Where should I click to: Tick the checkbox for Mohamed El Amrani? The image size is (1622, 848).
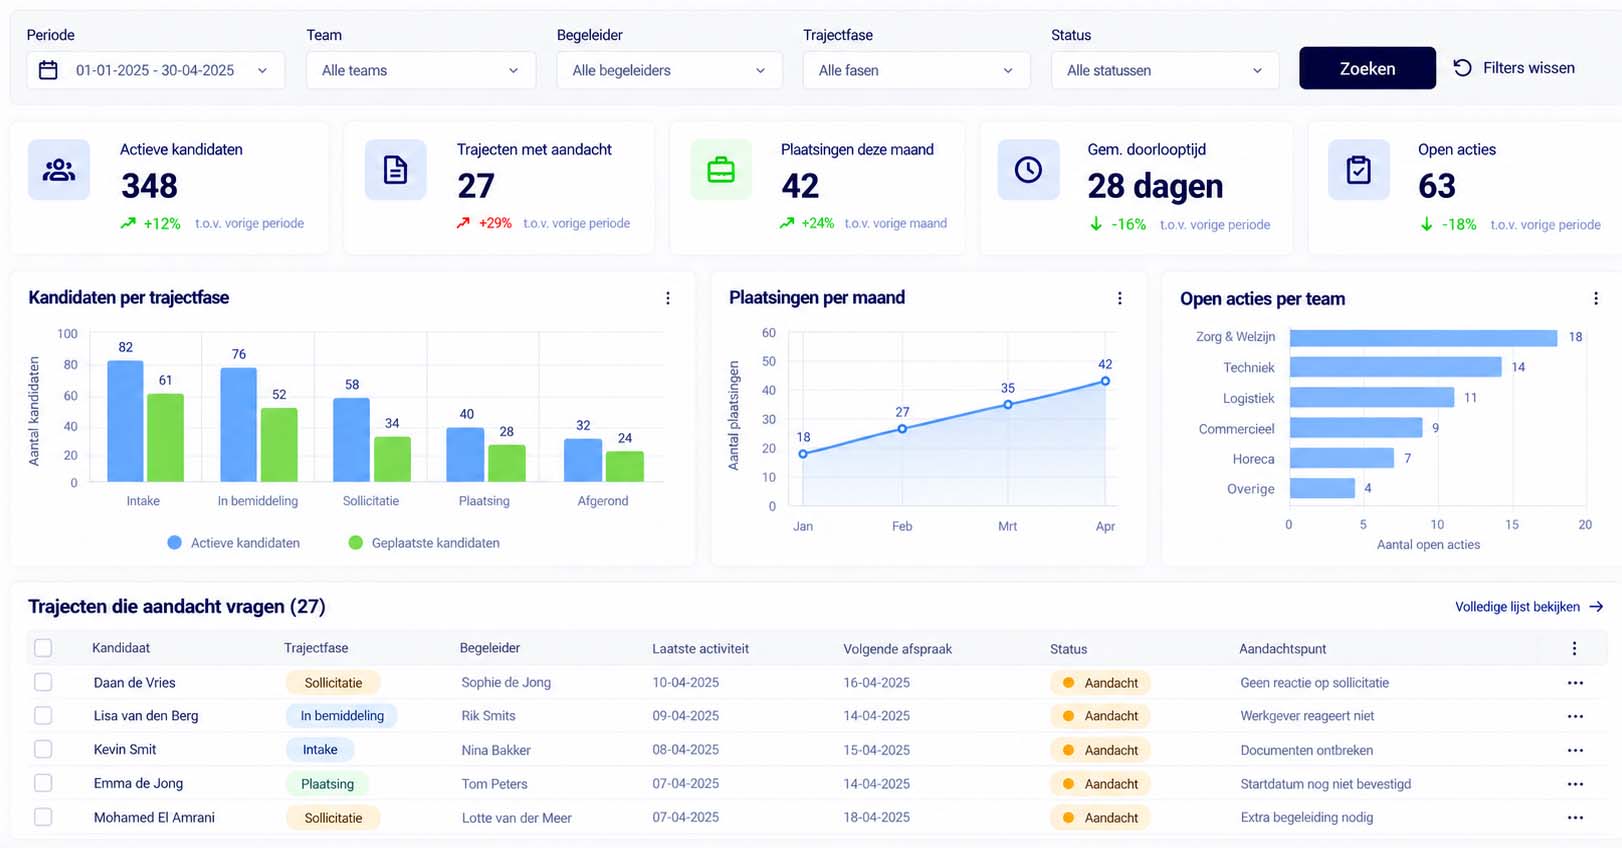click(43, 817)
